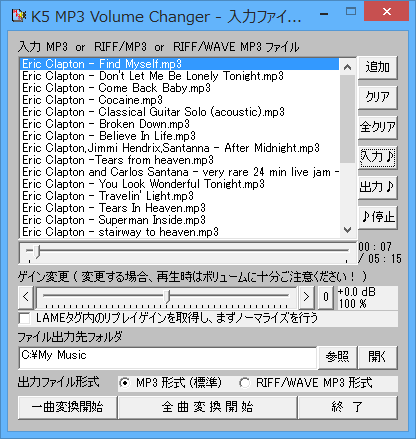Select Tears In Heaven.mp3 list entry
Viewport: 416px width, 439px height.
pos(180,208)
